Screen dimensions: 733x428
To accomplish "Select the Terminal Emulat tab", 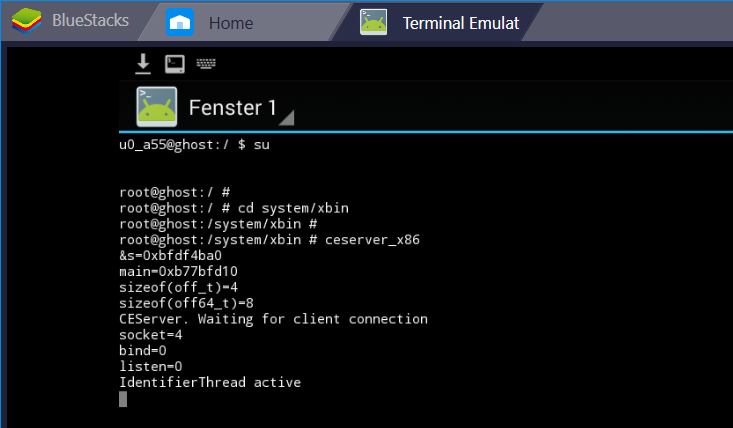I will (x=439, y=22).
